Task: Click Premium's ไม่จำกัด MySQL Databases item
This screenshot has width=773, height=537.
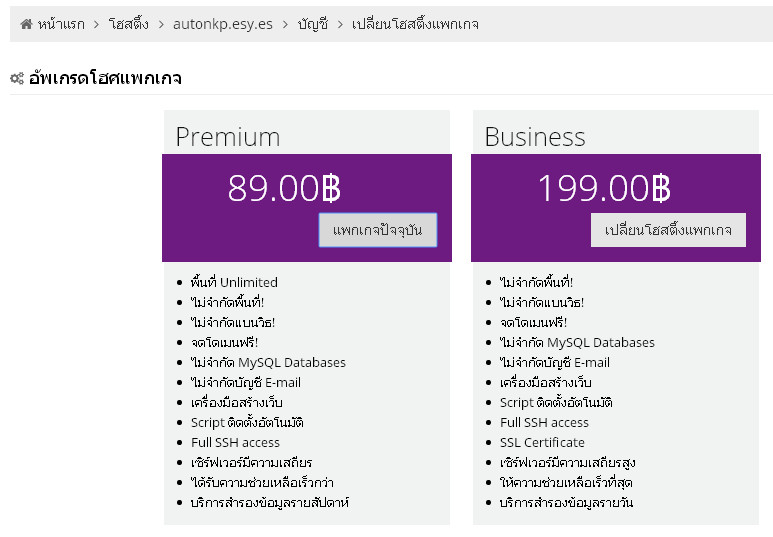Action: click(x=268, y=362)
